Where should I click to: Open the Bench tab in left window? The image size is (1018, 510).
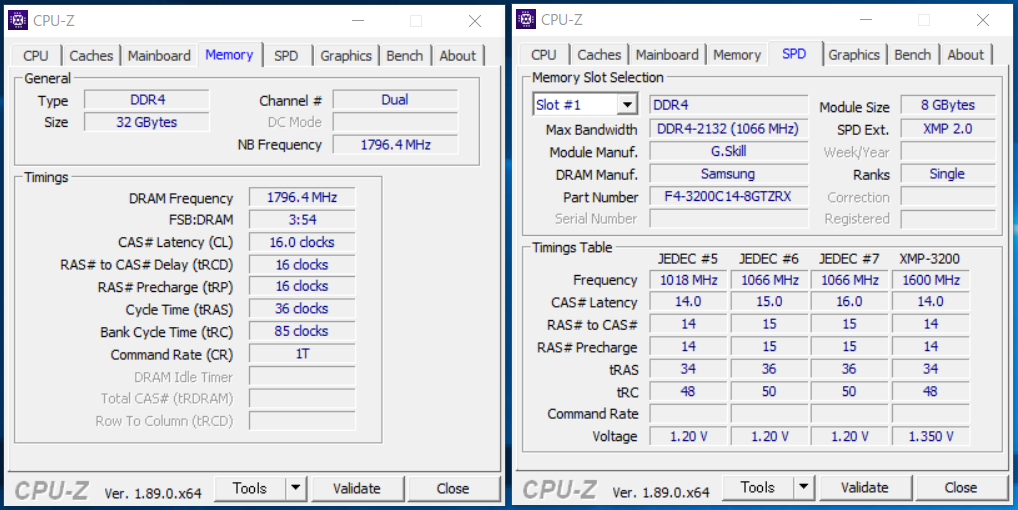(x=404, y=56)
